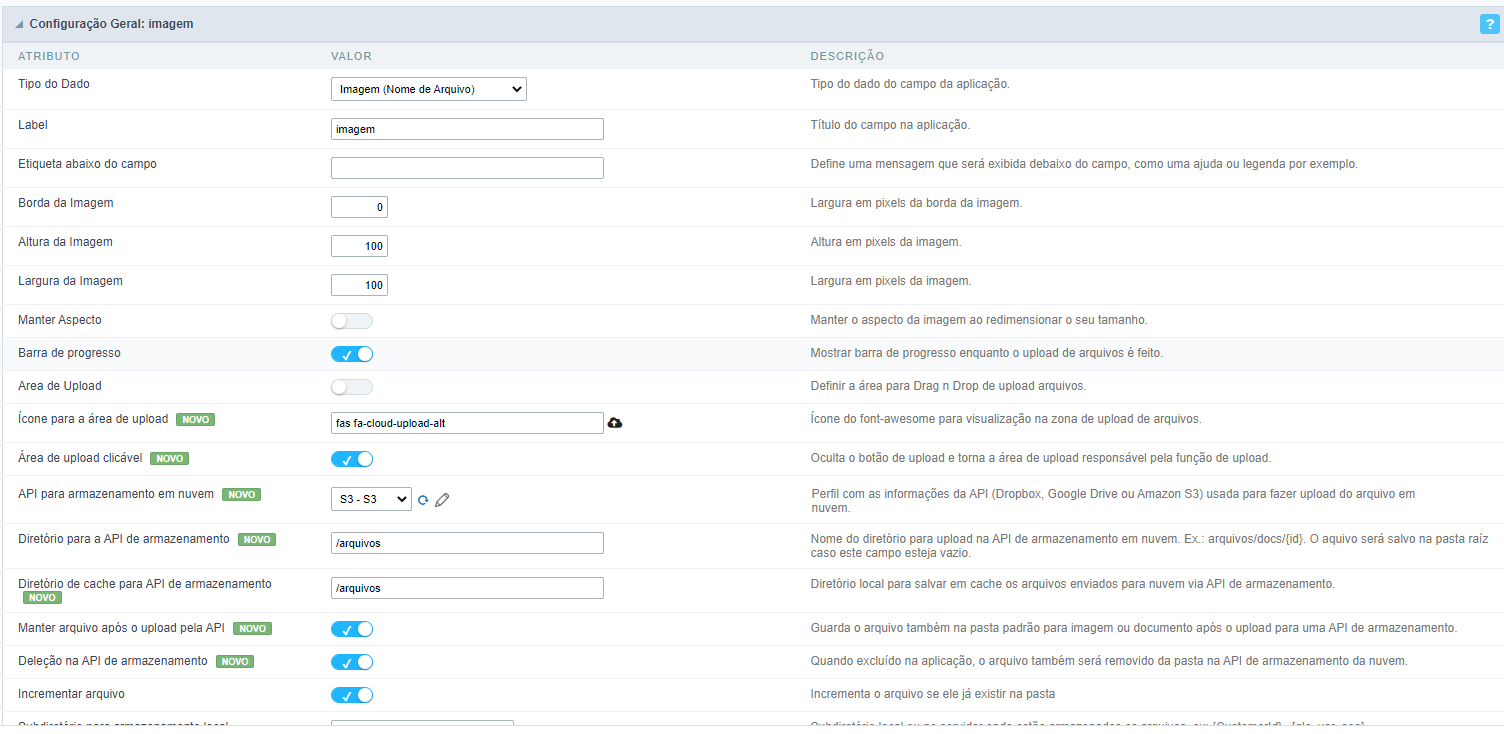The height and width of the screenshot is (734, 1504).
Task: Click the upload icon class input field
Action: [467, 423]
